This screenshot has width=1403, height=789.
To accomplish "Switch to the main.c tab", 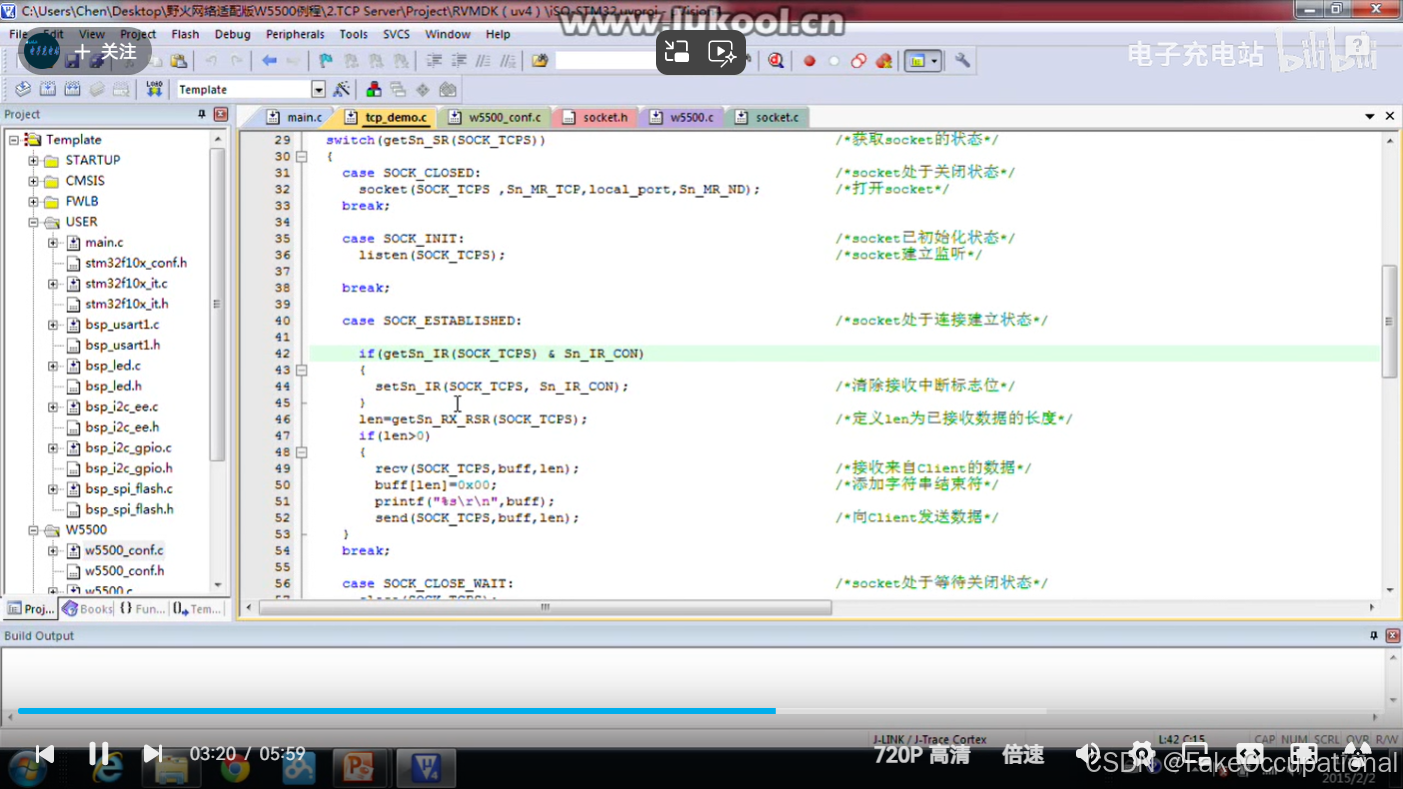I will click(x=296, y=117).
